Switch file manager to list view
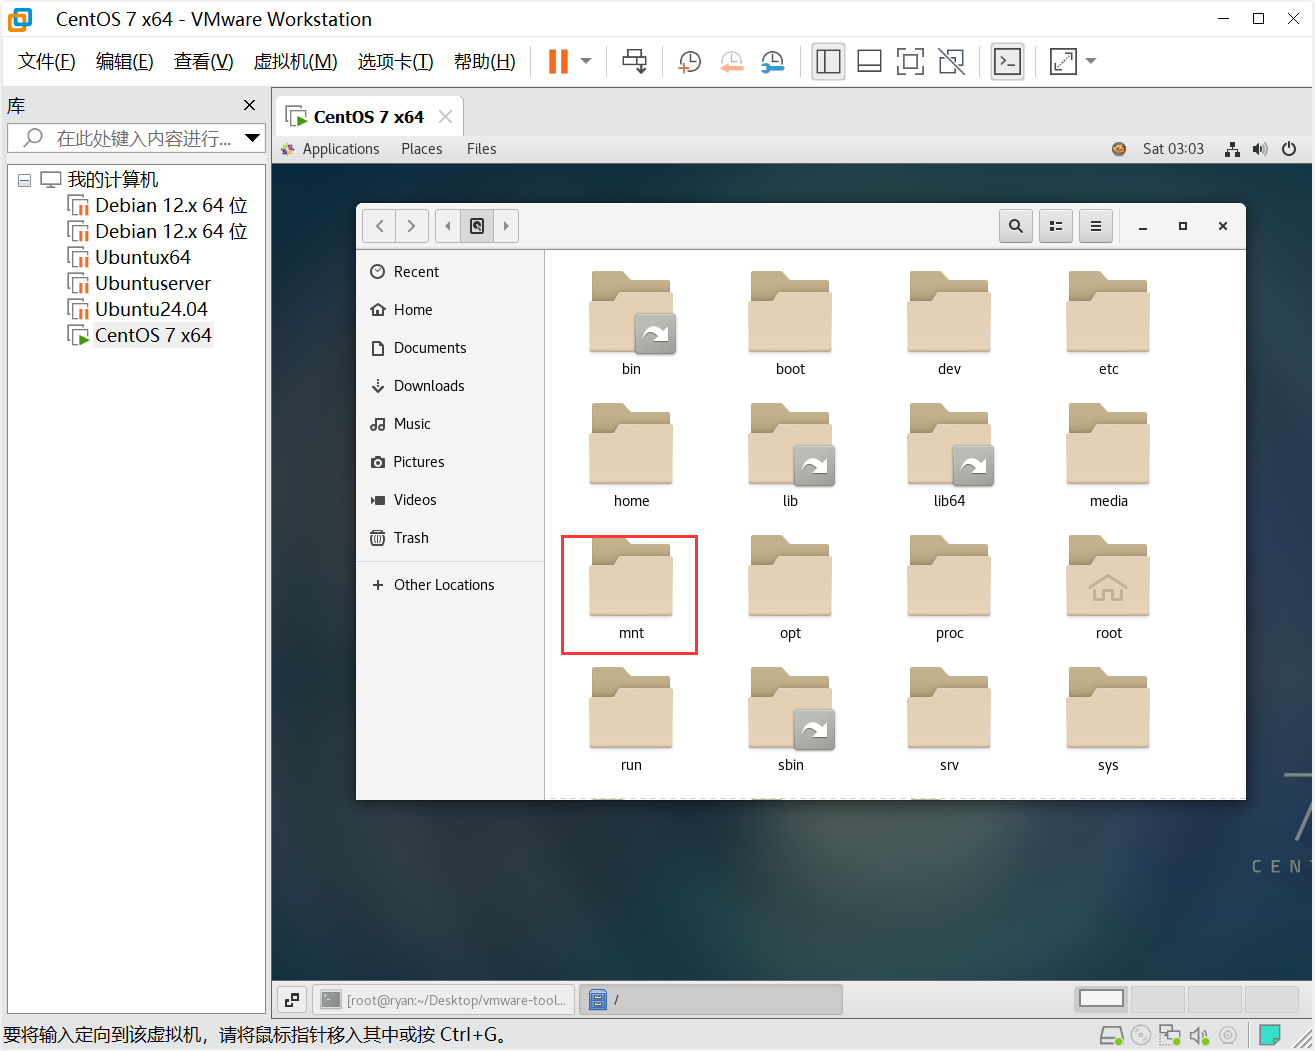This screenshot has width=1315, height=1051. (x=1056, y=226)
